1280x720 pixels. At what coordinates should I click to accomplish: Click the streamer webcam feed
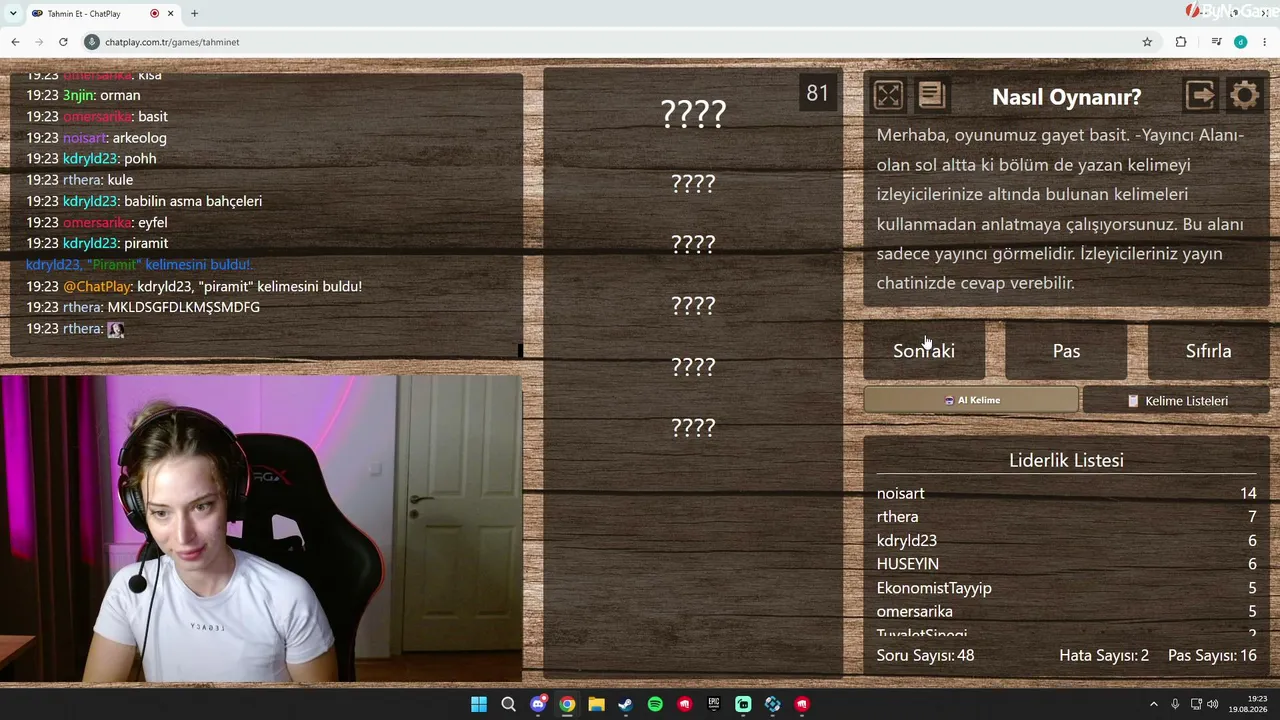(x=260, y=529)
